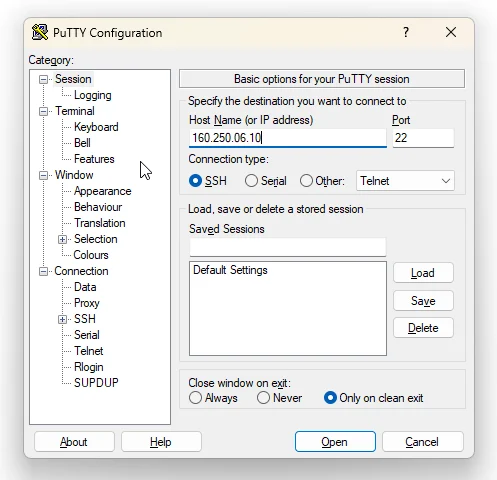Select the Connection category label
This screenshot has width=497, height=480.
81,271
